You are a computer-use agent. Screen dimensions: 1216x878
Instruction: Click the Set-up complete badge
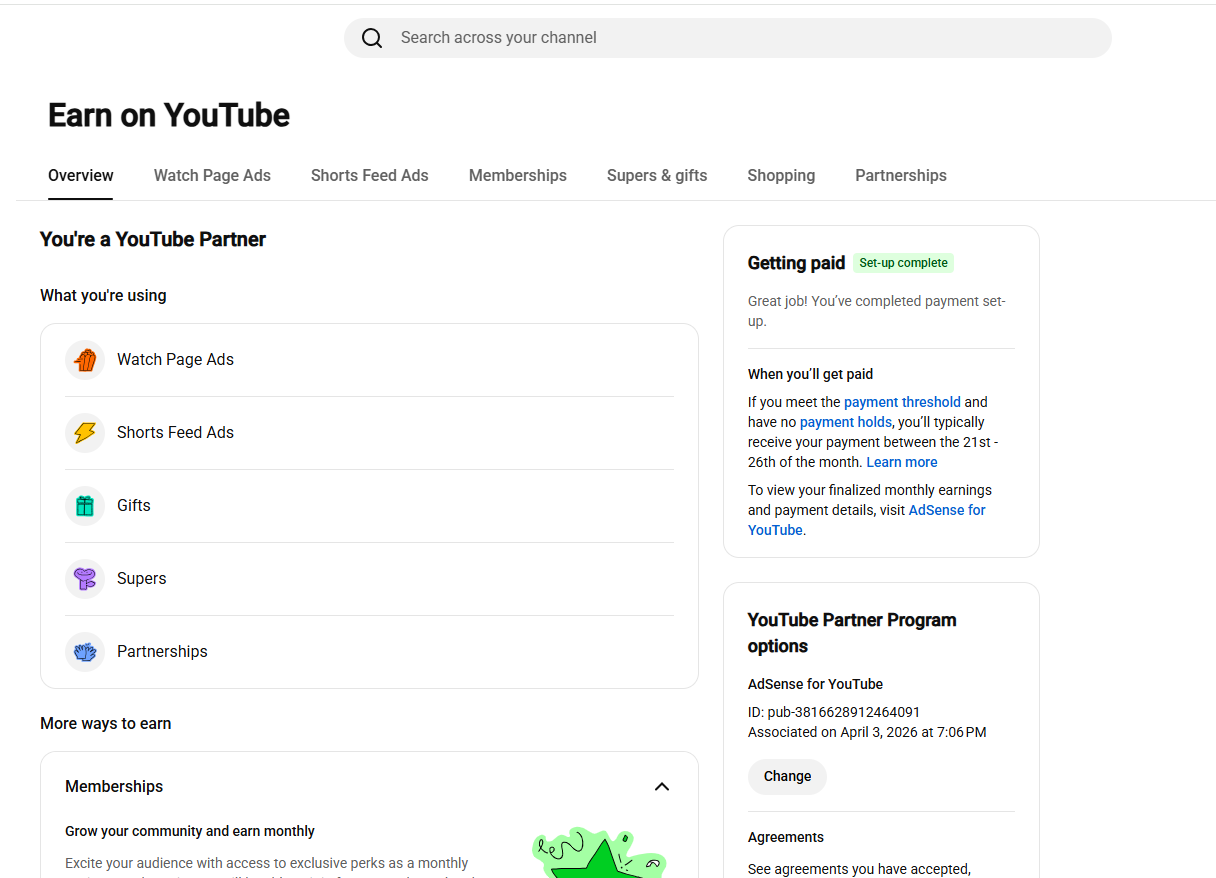(903, 263)
